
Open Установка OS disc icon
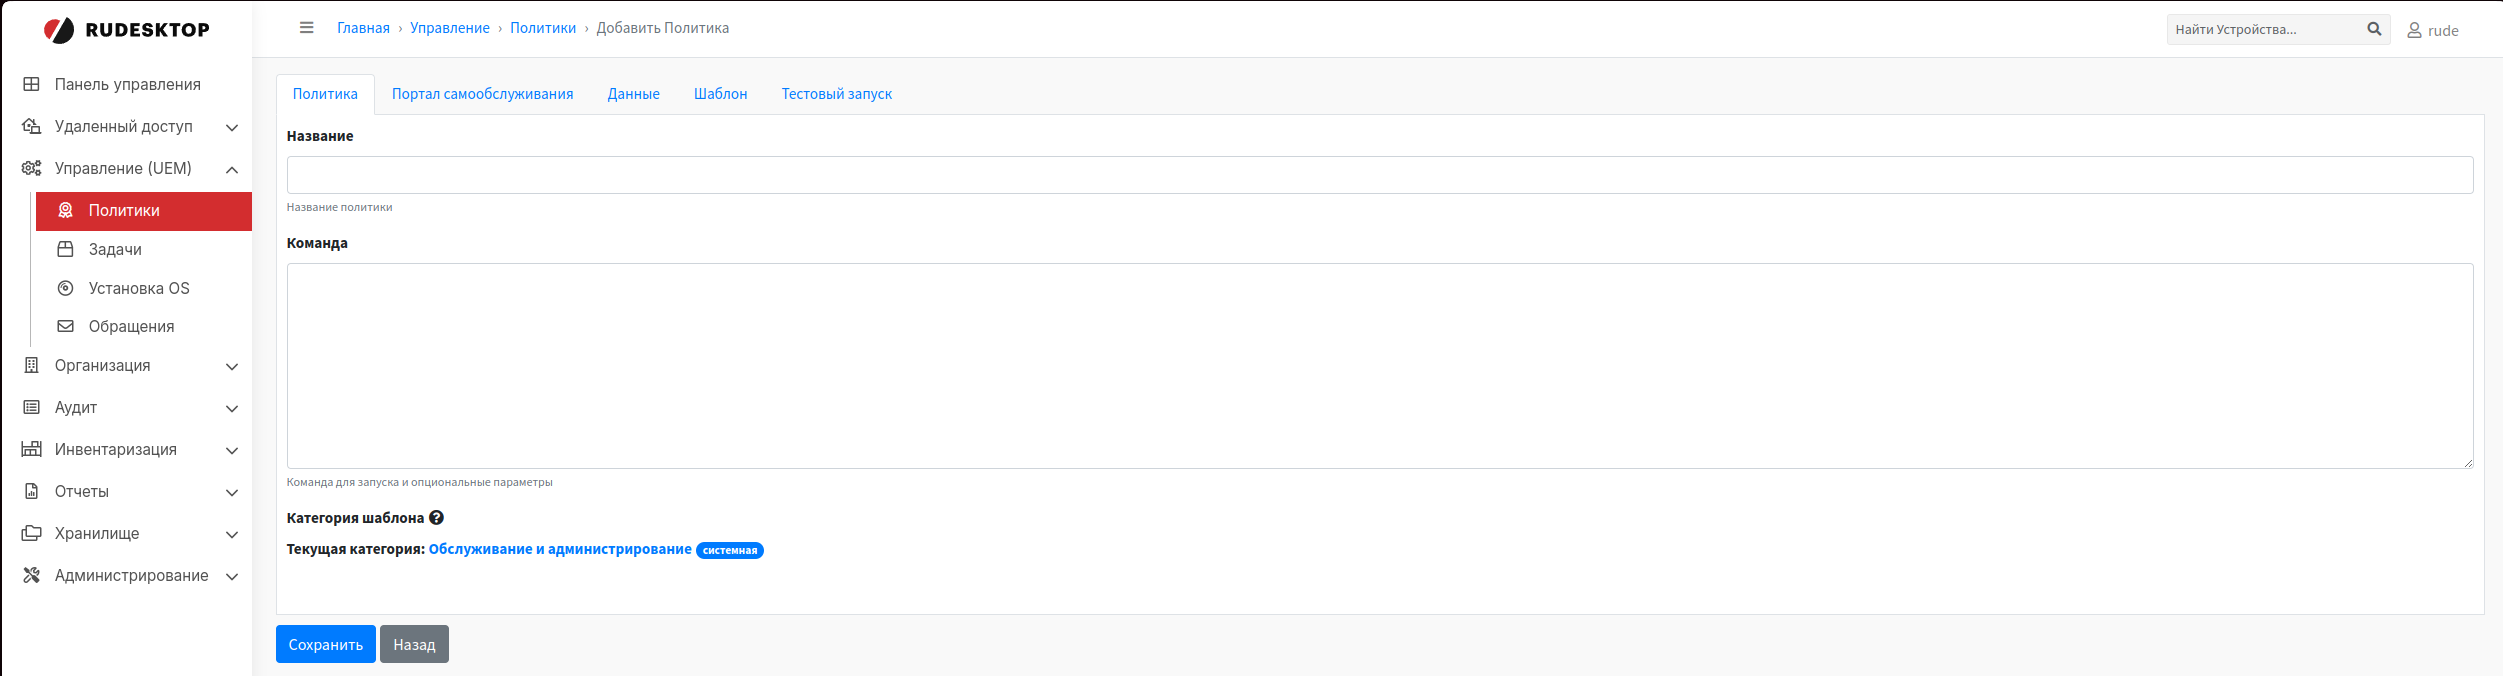66,288
